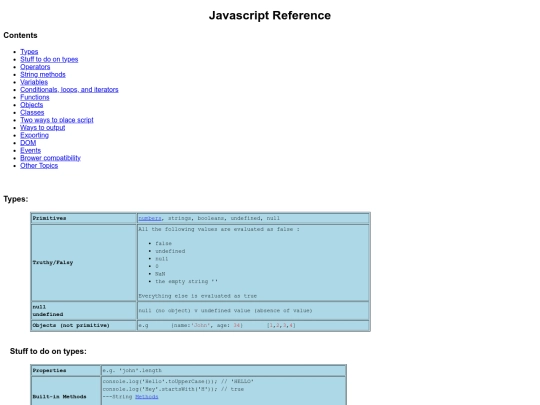The width and height of the screenshot is (540, 405).
Task: Select the Primitives table cell
Action: [x=84, y=218]
